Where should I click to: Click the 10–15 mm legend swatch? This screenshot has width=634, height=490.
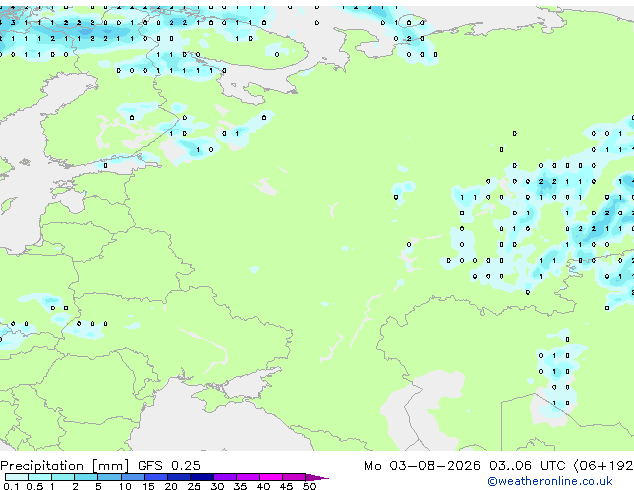pos(132,477)
